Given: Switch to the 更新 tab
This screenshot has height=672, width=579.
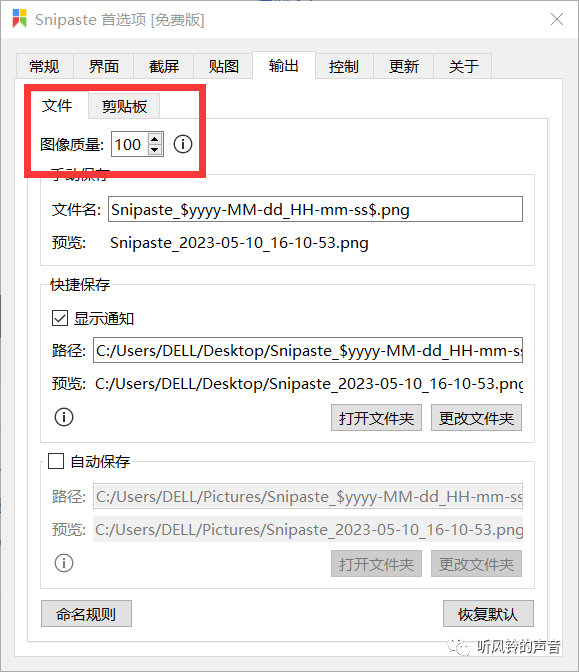Looking at the screenshot, I should pos(404,66).
